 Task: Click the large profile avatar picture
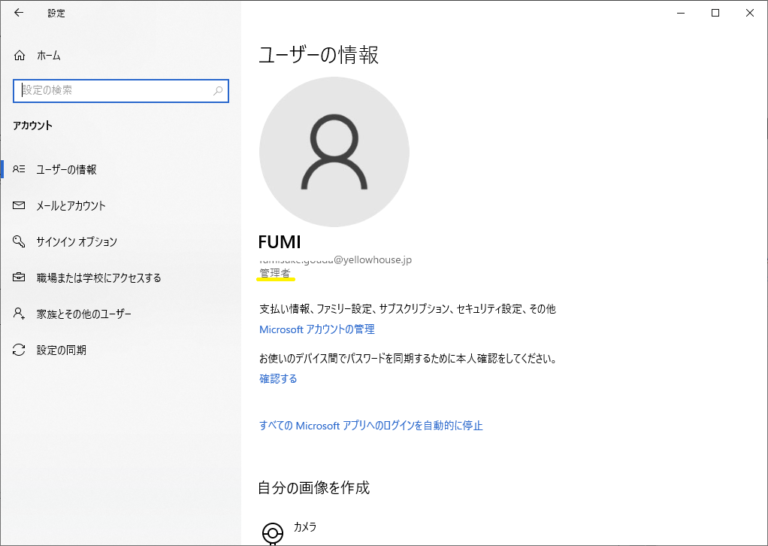(334, 150)
